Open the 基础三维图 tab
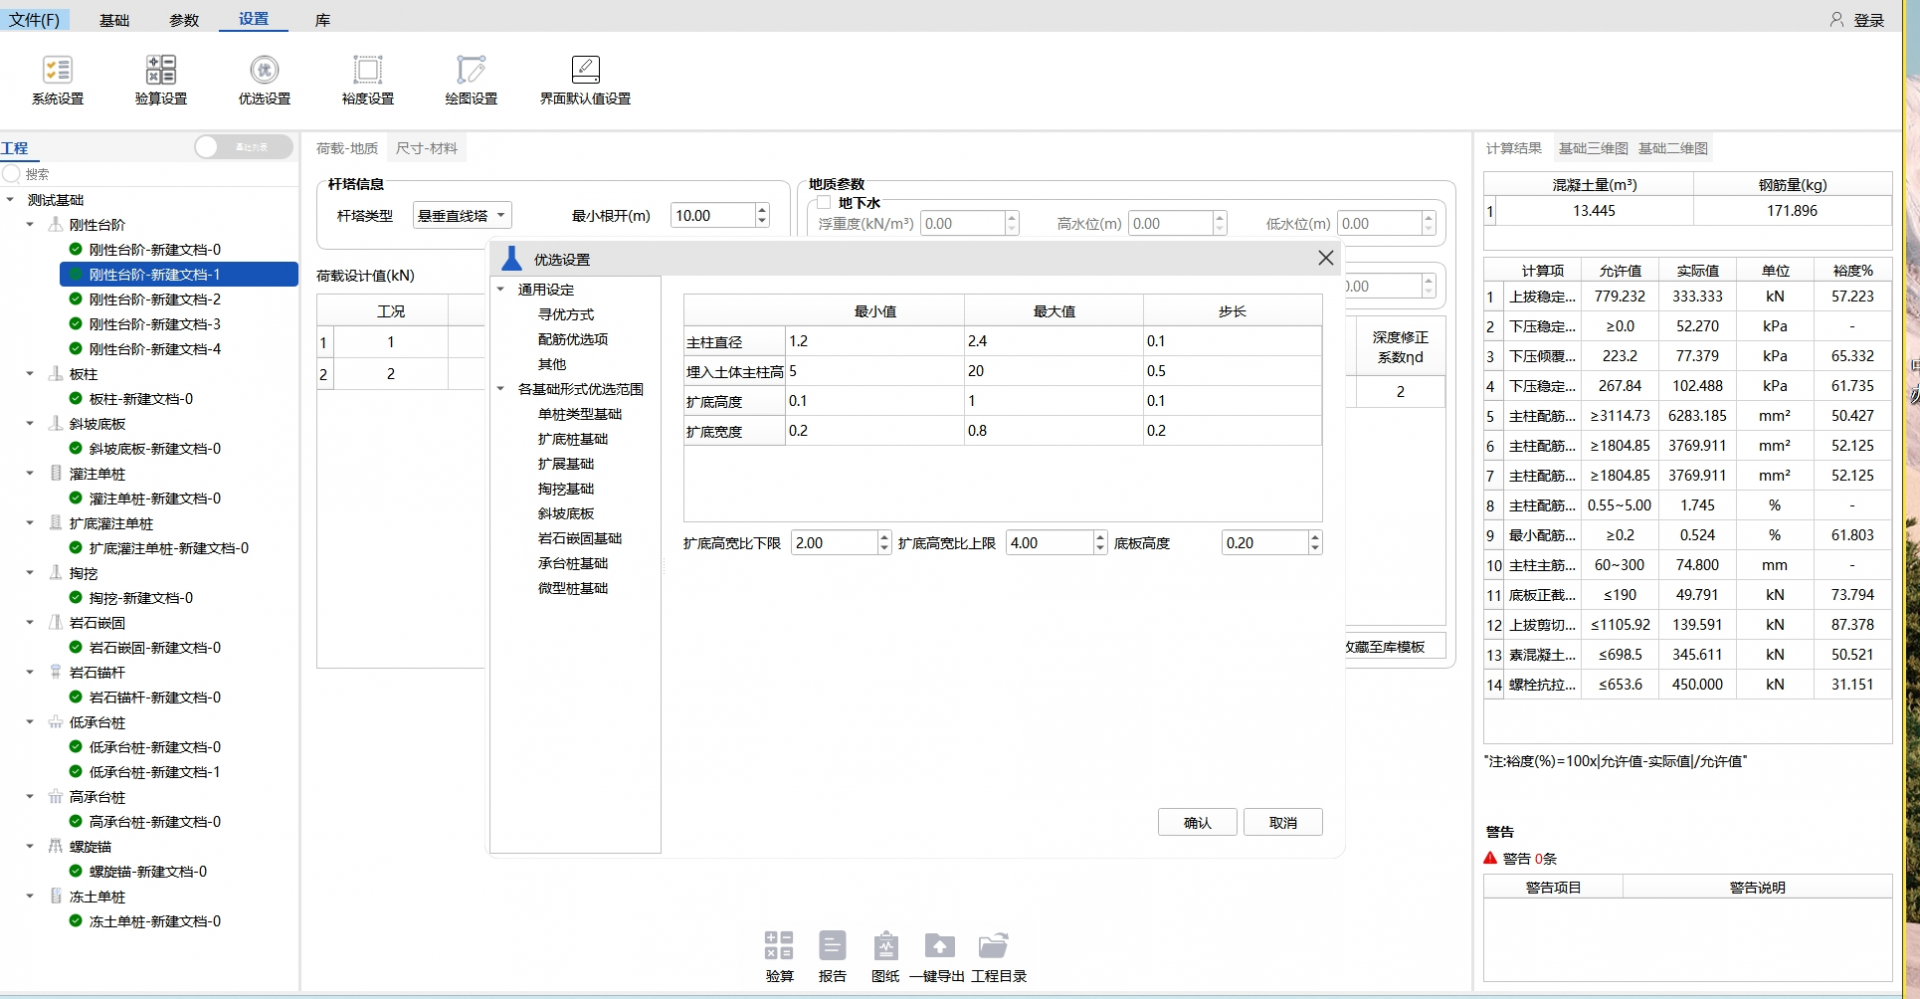 pos(1593,148)
